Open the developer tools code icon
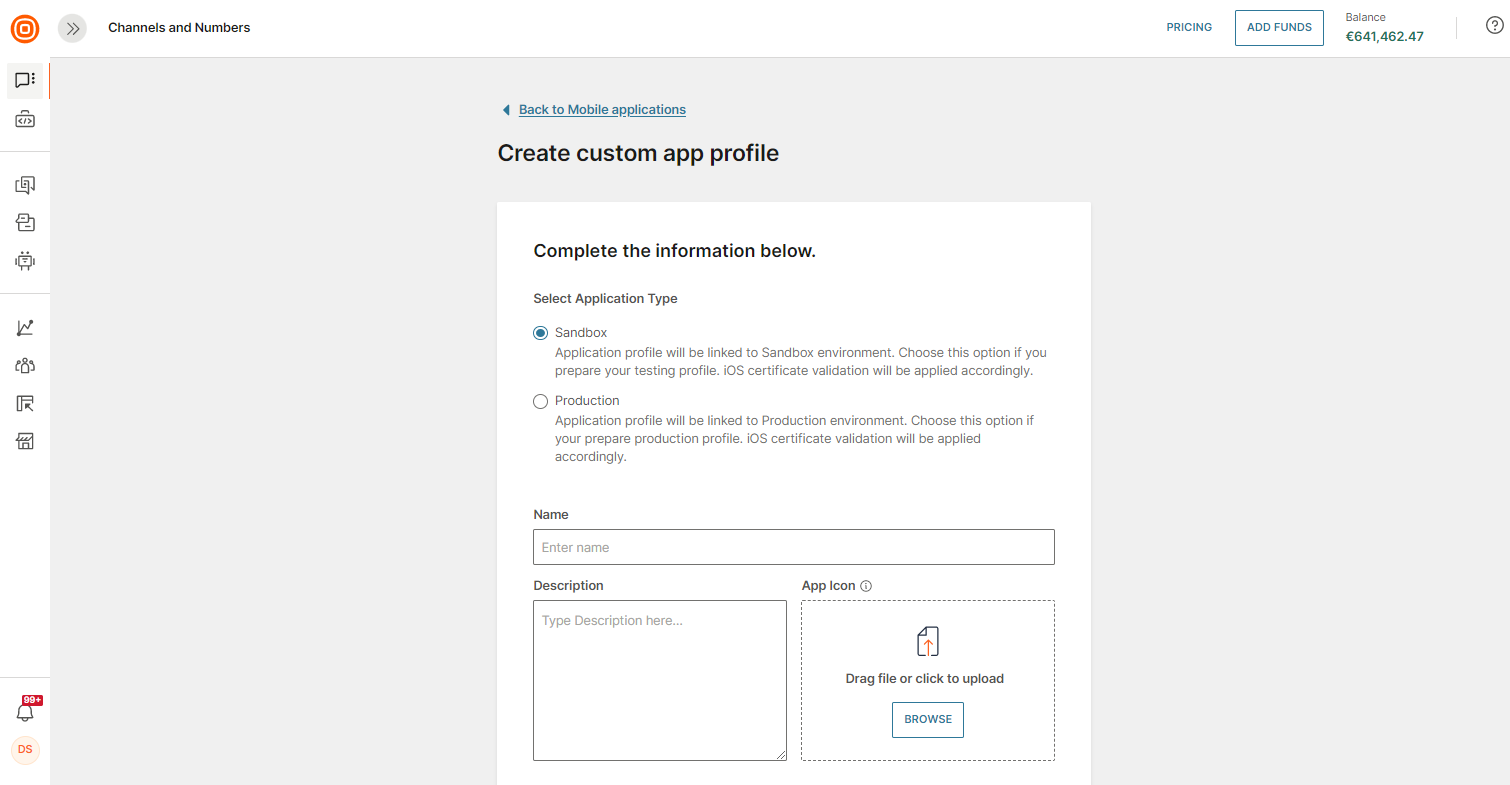This screenshot has width=1510, height=785. [25, 120]
